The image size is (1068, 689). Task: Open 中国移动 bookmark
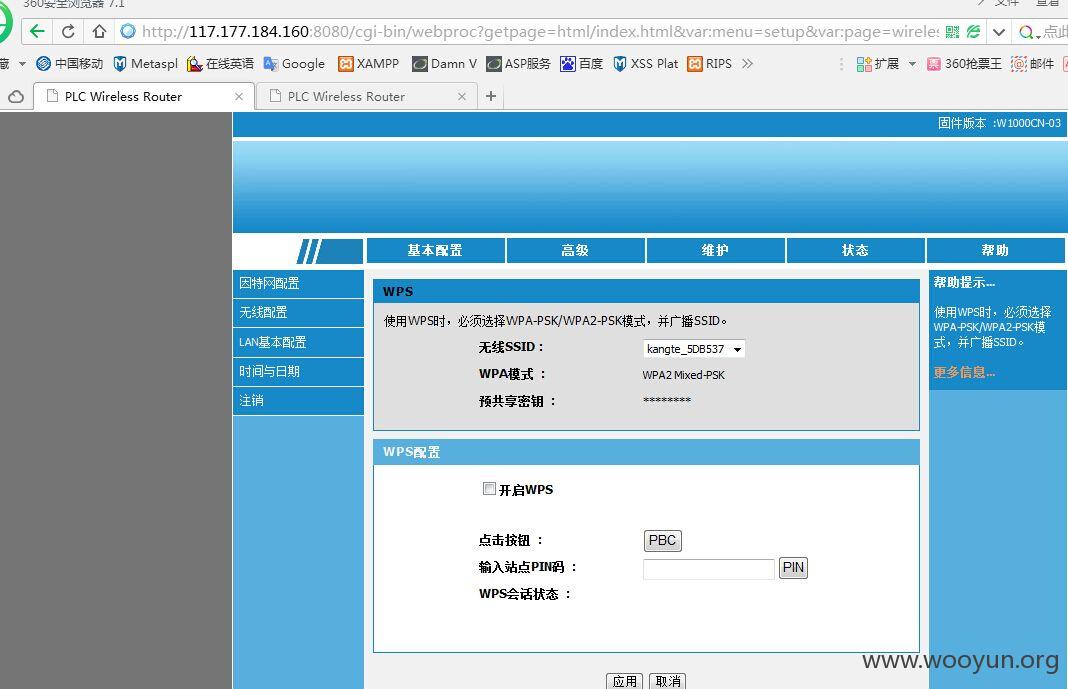pyautogui.click(x=69, y=63)
